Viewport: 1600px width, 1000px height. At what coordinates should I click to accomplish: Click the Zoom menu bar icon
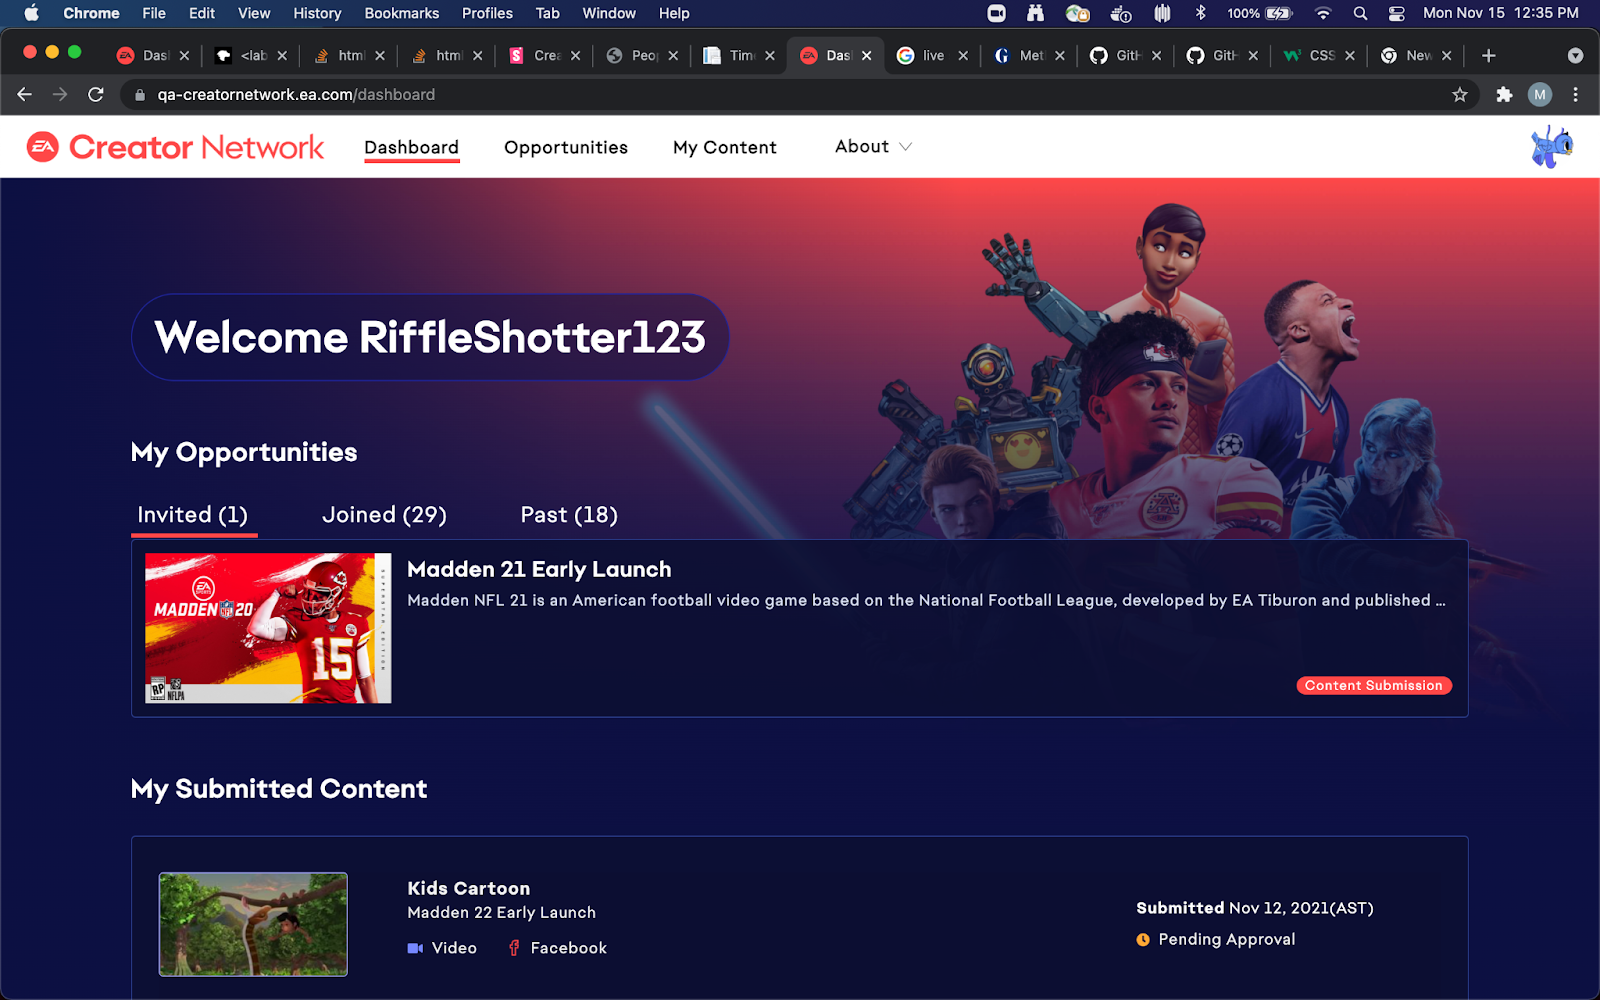click(996, 13)
